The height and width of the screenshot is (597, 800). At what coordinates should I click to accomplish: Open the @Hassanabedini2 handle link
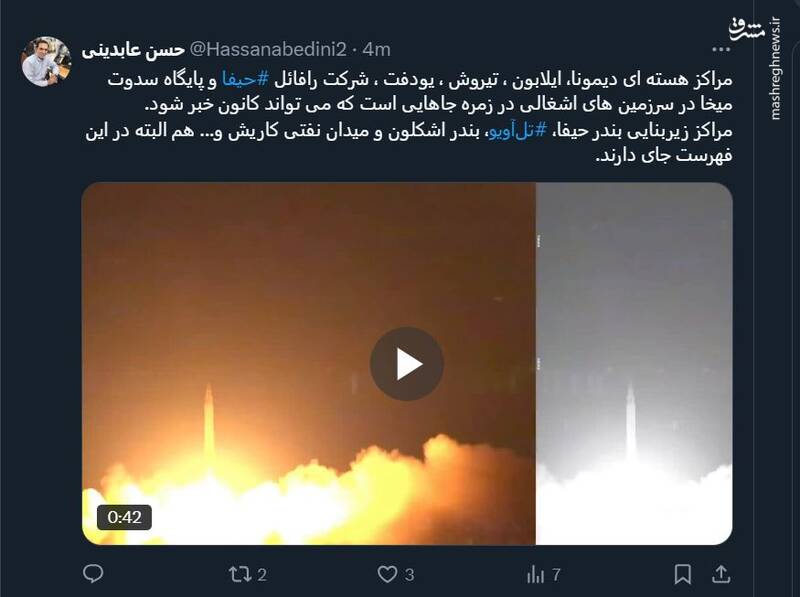pos(268,49)
